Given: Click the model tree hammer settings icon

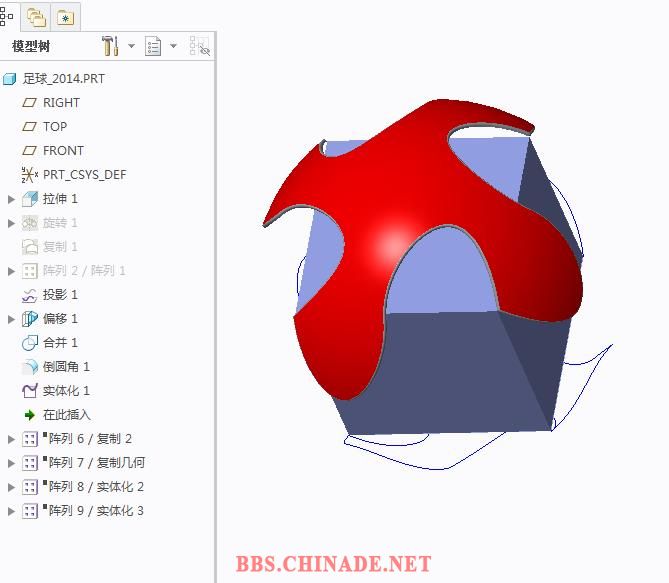Looking at the screenshot, I should coord(111,46).
